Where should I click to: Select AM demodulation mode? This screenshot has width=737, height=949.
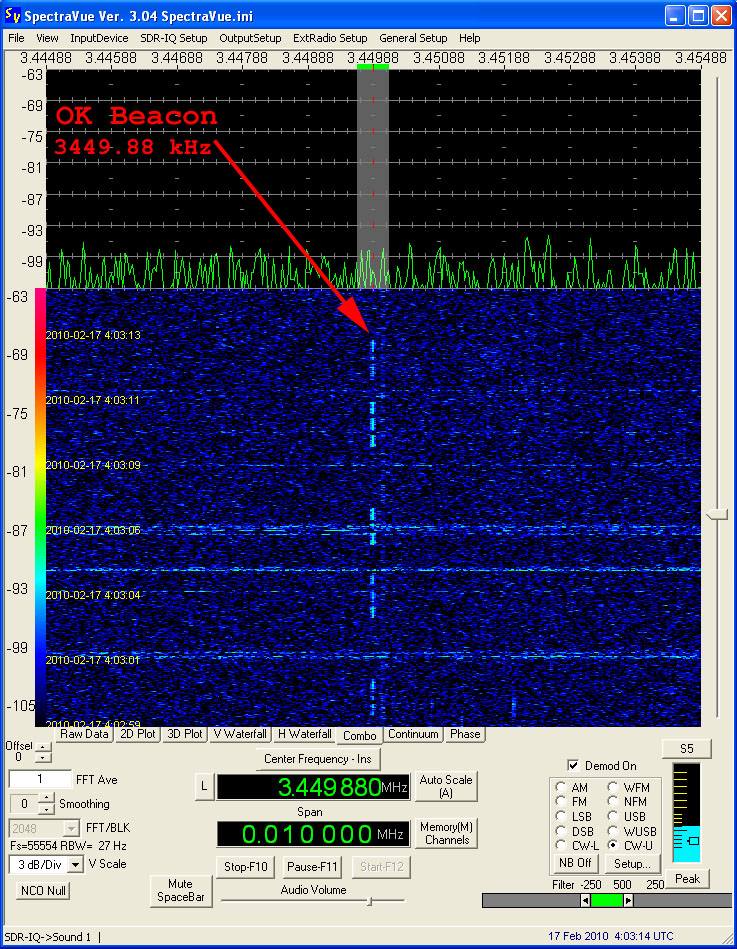(x=561, y=787)
